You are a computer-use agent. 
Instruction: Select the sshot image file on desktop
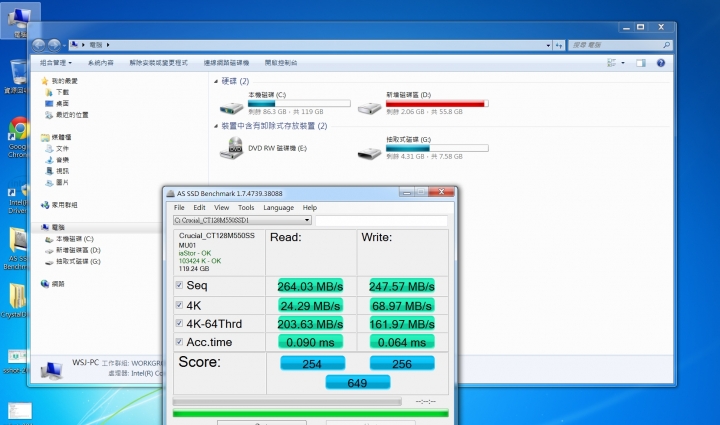click(x=18, y=356)
